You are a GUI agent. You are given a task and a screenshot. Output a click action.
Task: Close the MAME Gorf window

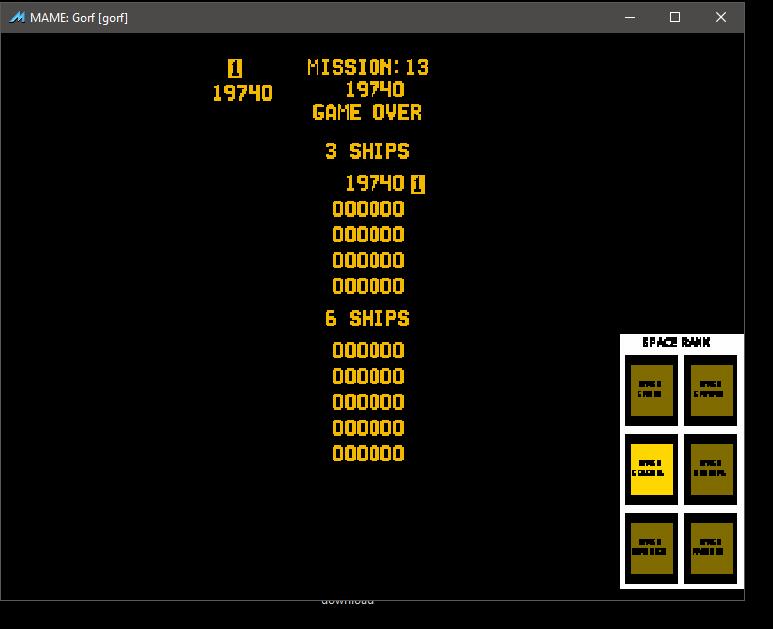[x=720, y=17]
